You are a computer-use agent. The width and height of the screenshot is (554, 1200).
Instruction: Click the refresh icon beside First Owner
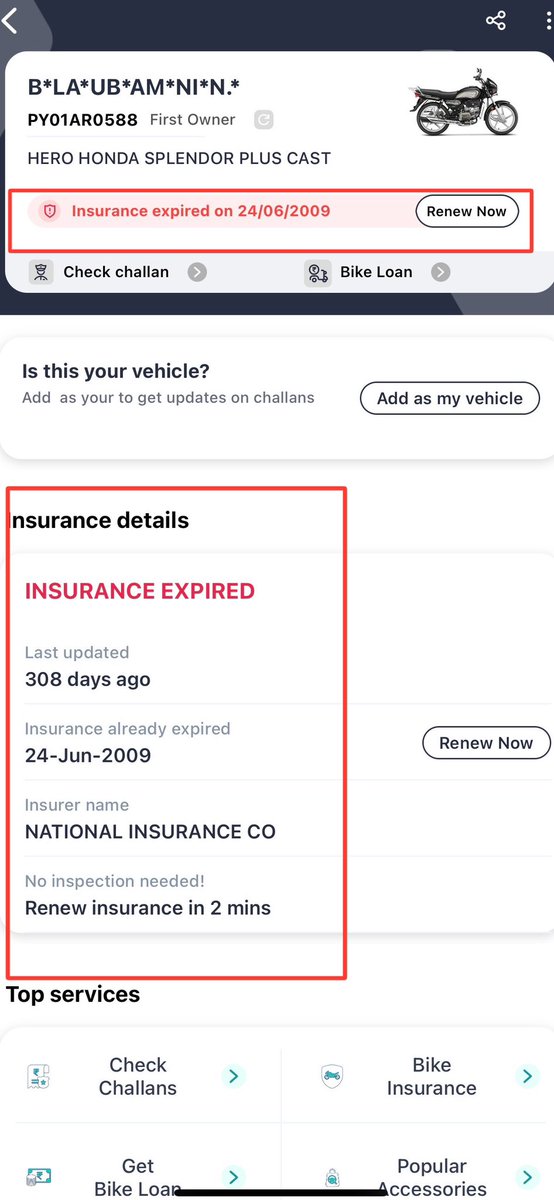coord(263,120)
